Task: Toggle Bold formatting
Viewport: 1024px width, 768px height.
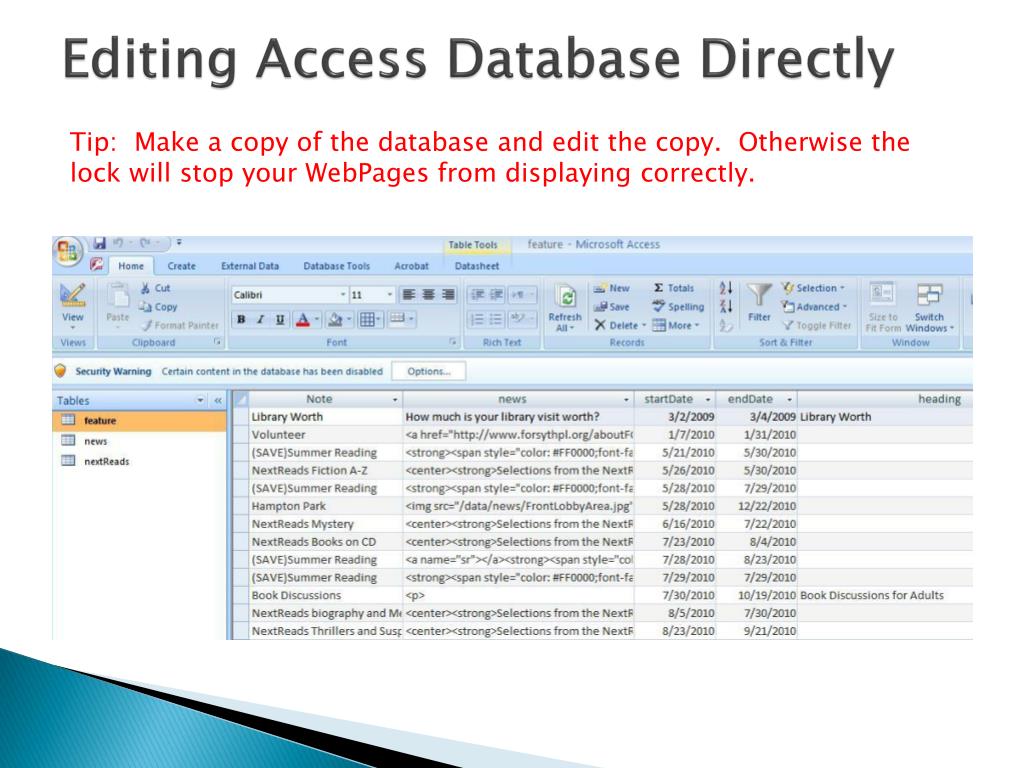Action: pos(241,319)
